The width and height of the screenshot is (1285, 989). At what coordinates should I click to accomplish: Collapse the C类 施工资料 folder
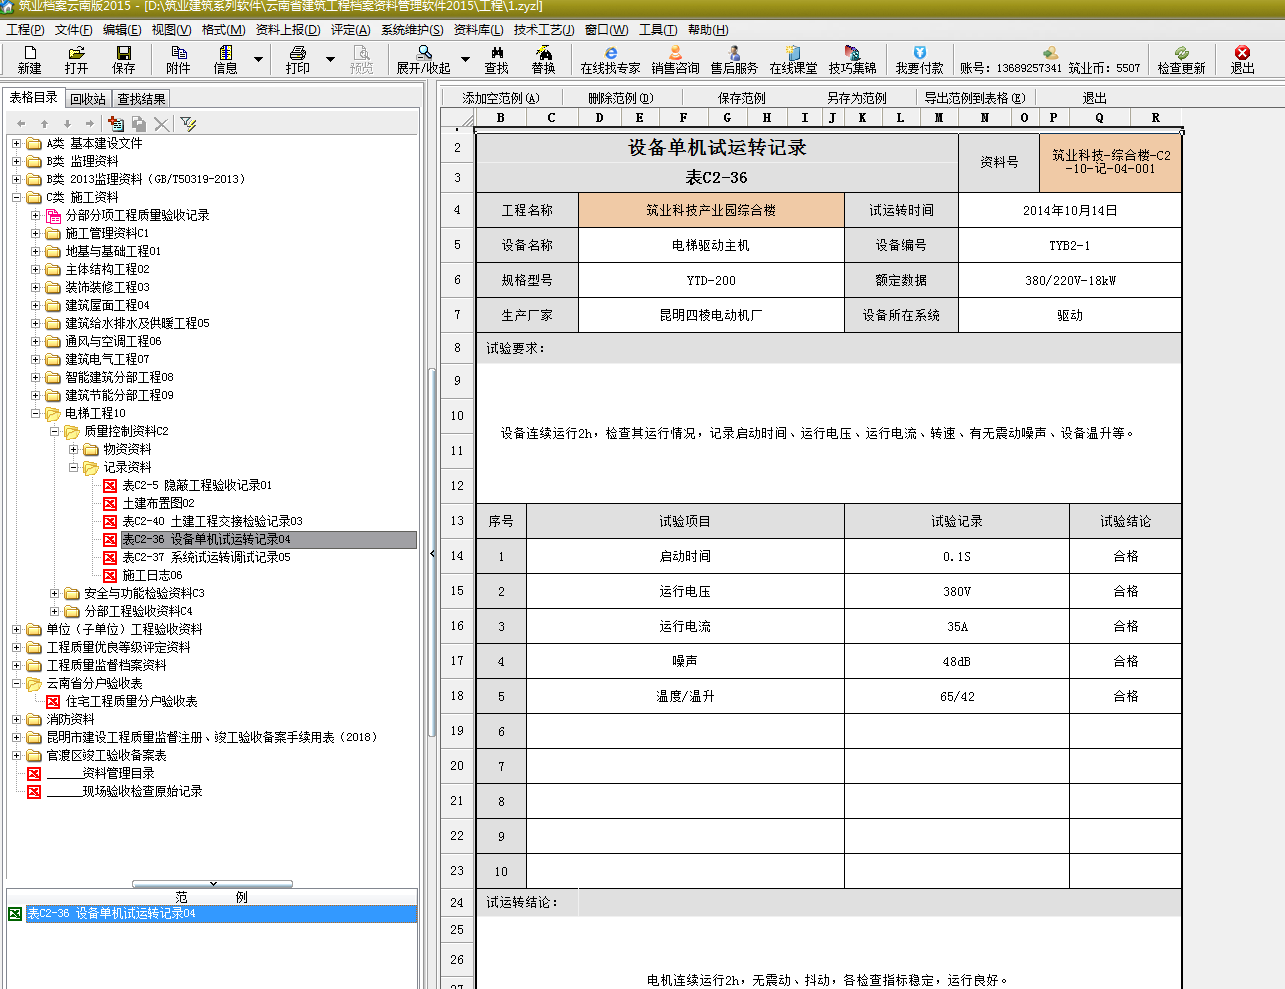[16, 197]
